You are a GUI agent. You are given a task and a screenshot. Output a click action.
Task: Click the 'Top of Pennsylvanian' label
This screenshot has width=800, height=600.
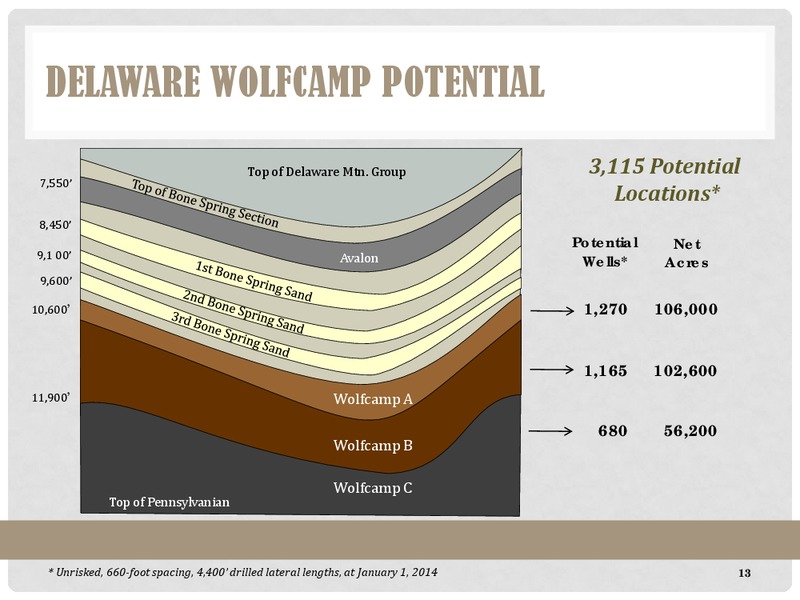coord(169,503)
